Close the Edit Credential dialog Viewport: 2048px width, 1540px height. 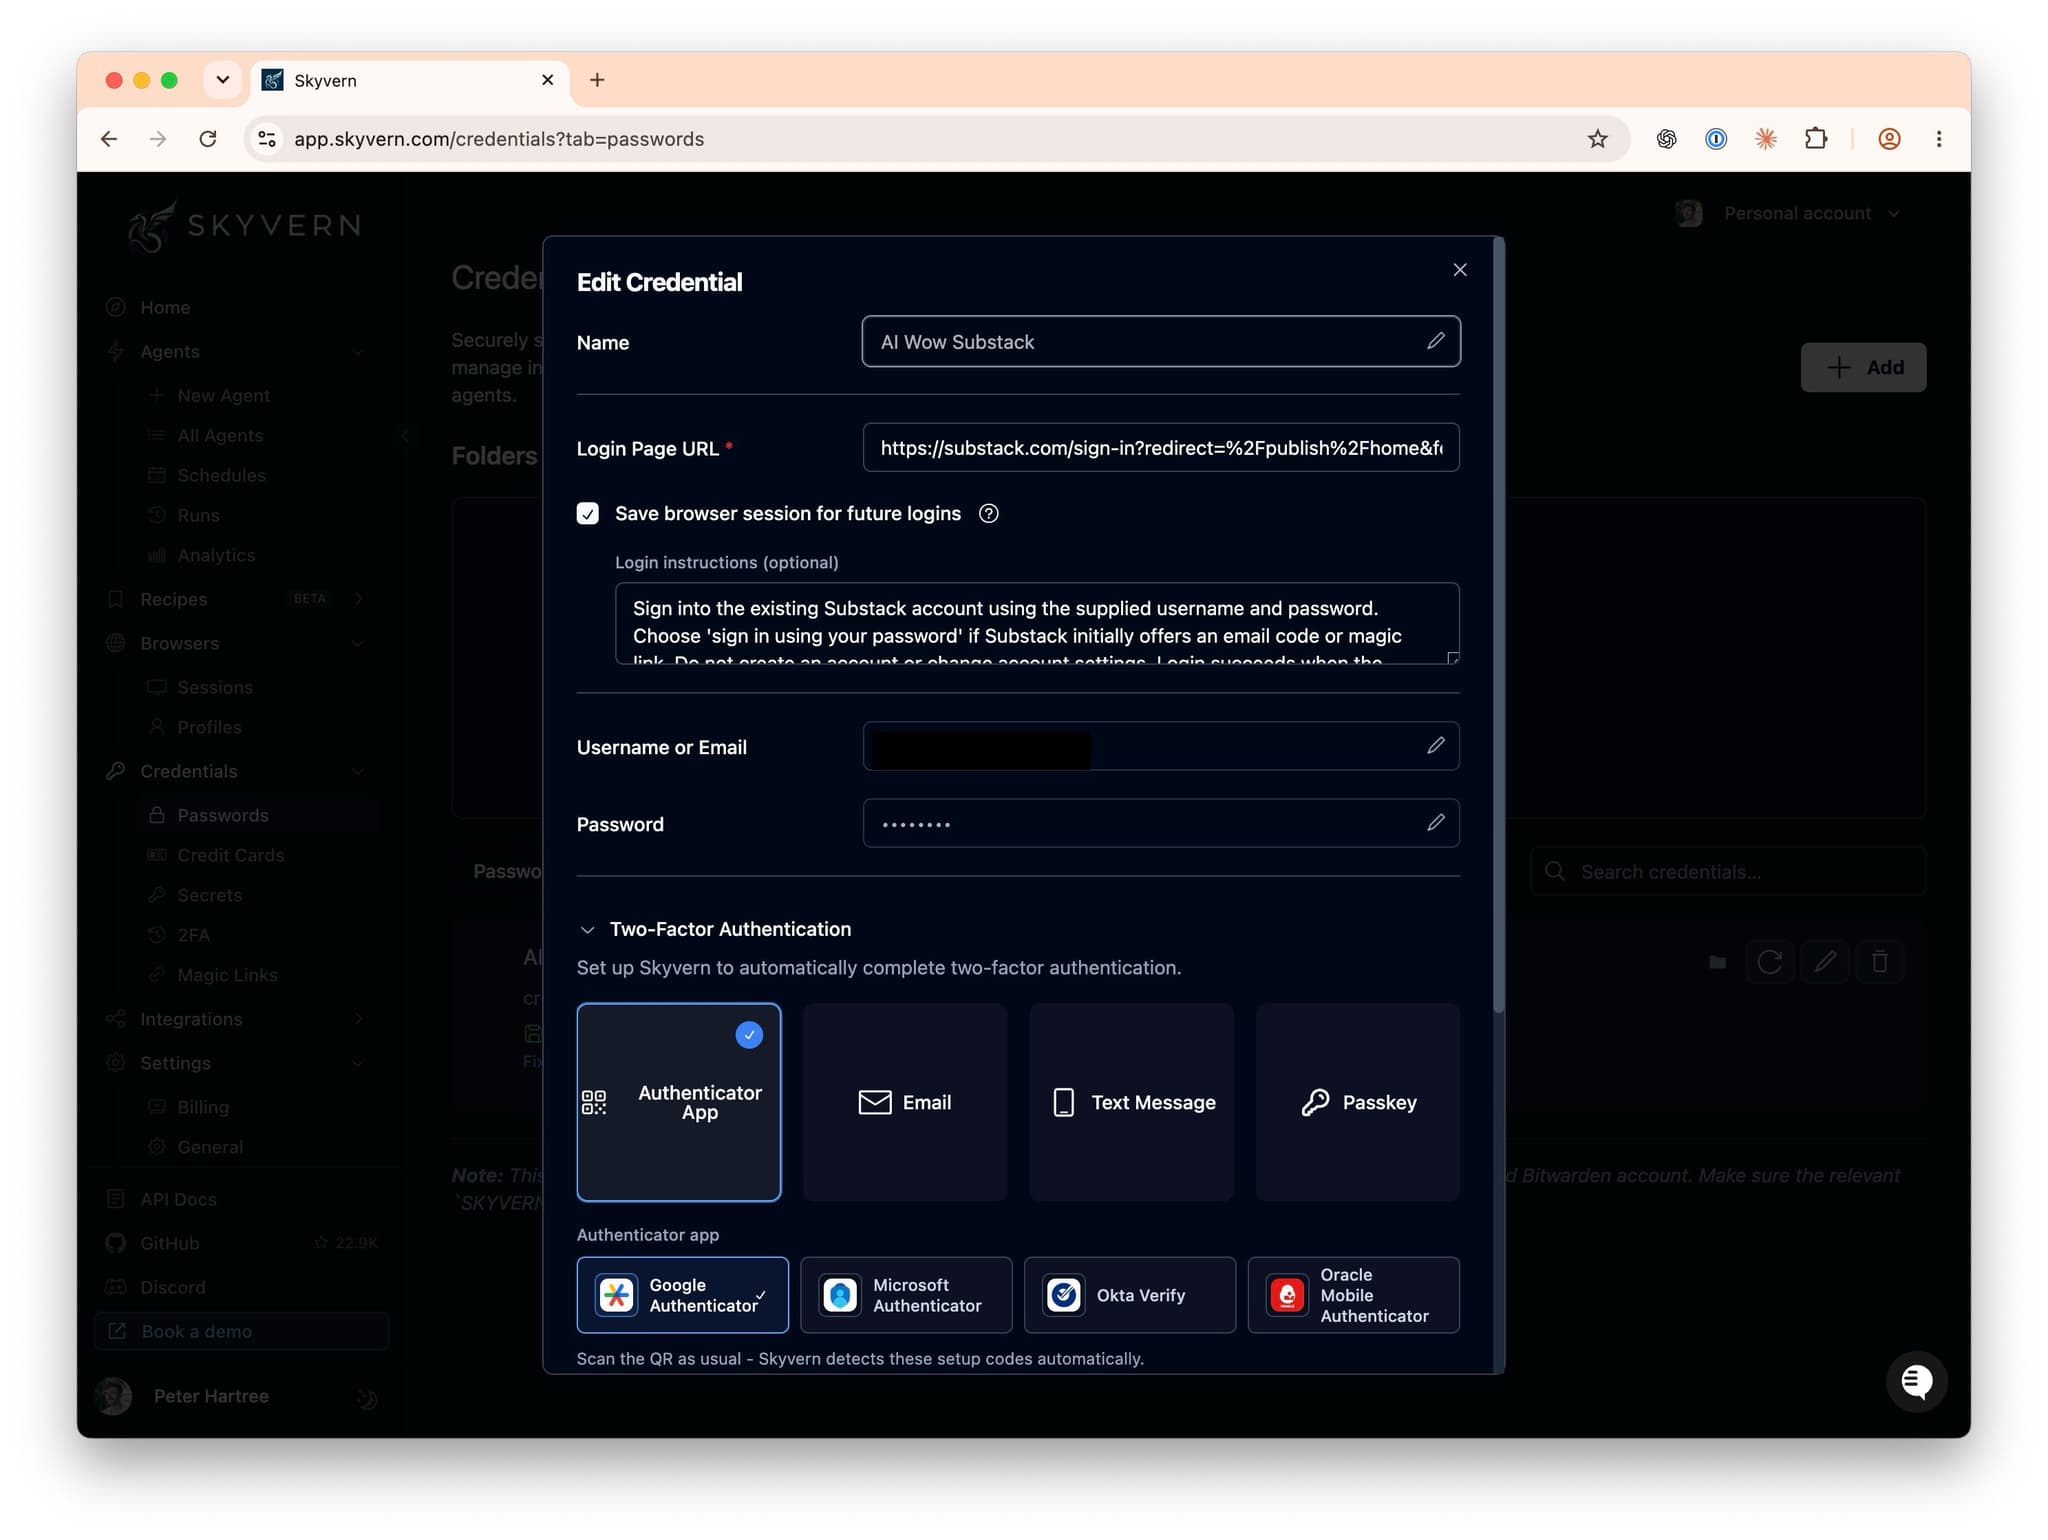1459,270
